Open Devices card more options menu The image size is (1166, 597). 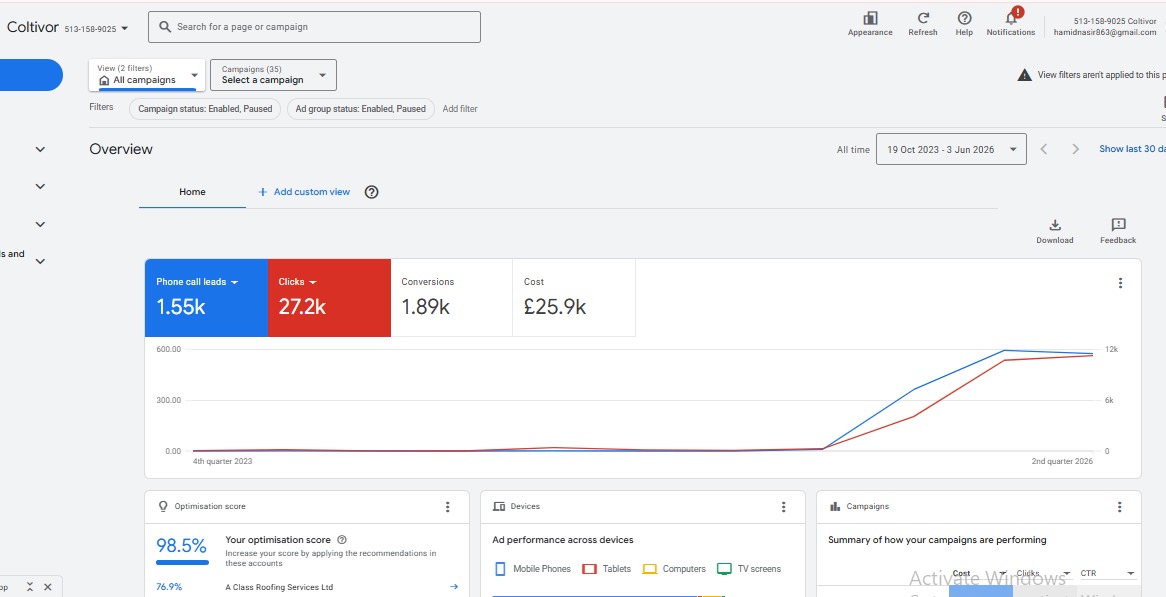click(x=783, y=507)
